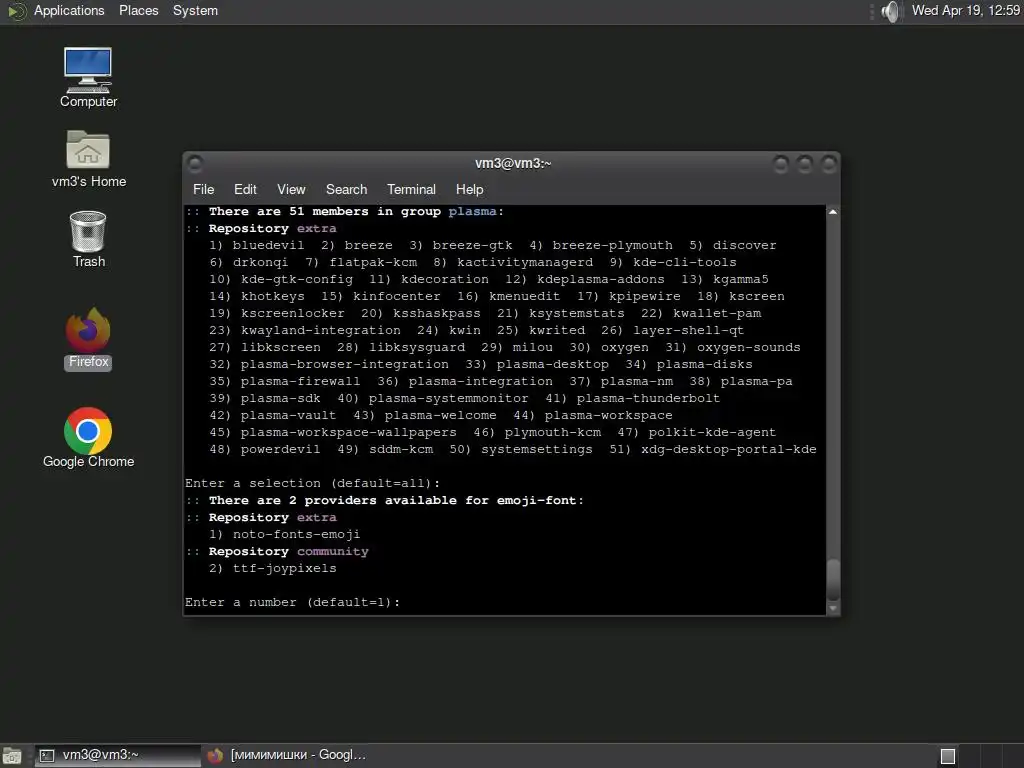1024x768 pixels.
Task: Click 'layer-shell-qt' package name
Action: coord(688,330)
